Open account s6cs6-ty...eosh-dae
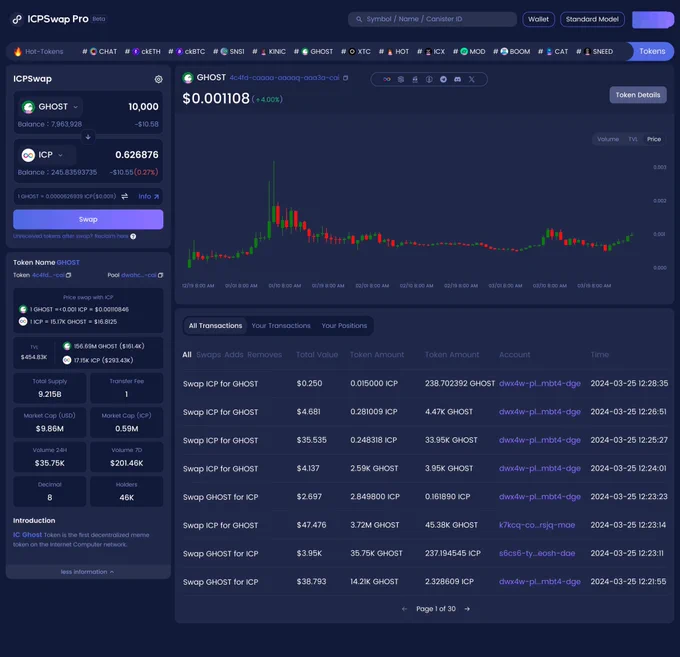The image size is (680, 657). 537,553
